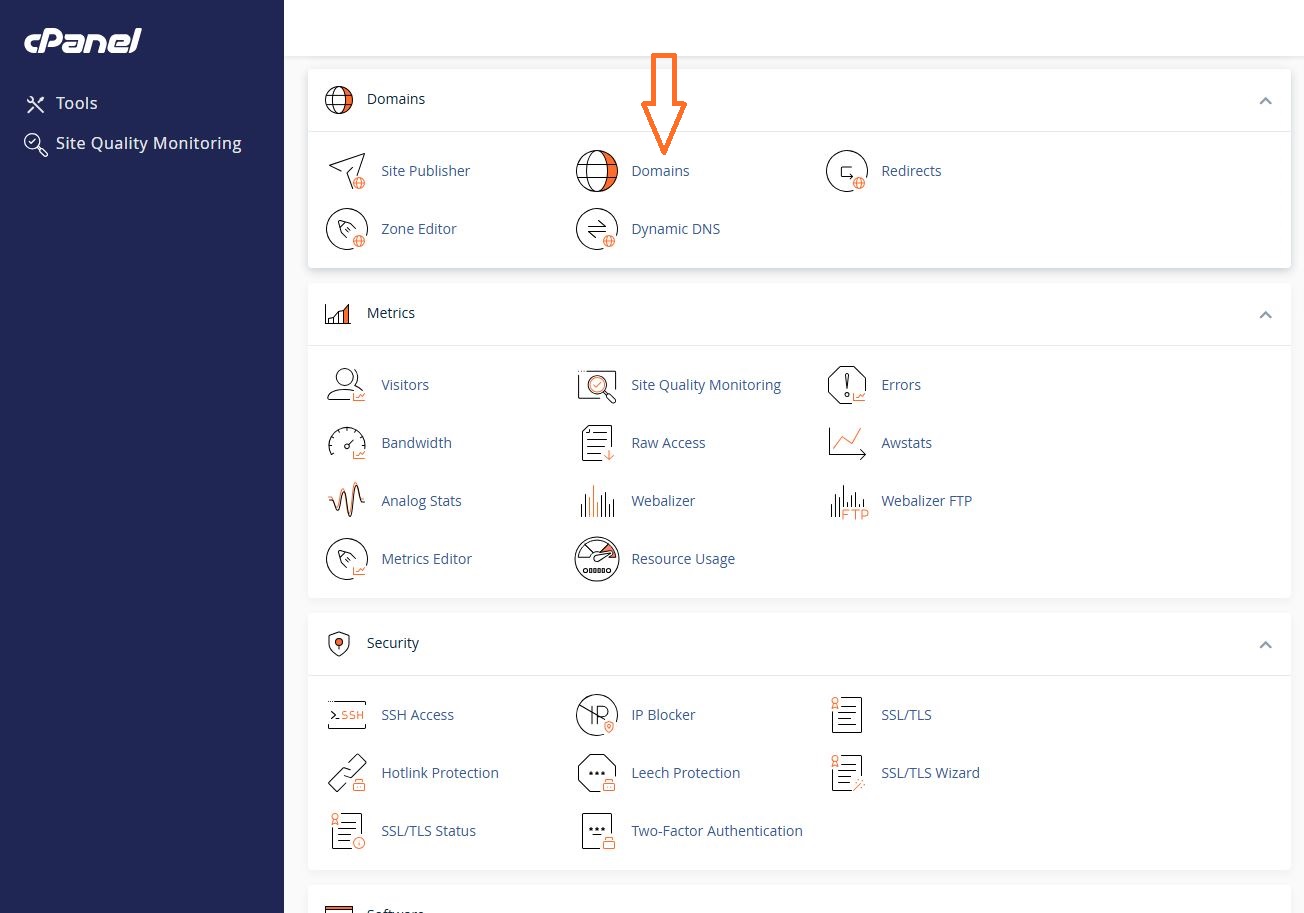
Task: Open the SSL/TLS Status link
Action: [428, 831]
